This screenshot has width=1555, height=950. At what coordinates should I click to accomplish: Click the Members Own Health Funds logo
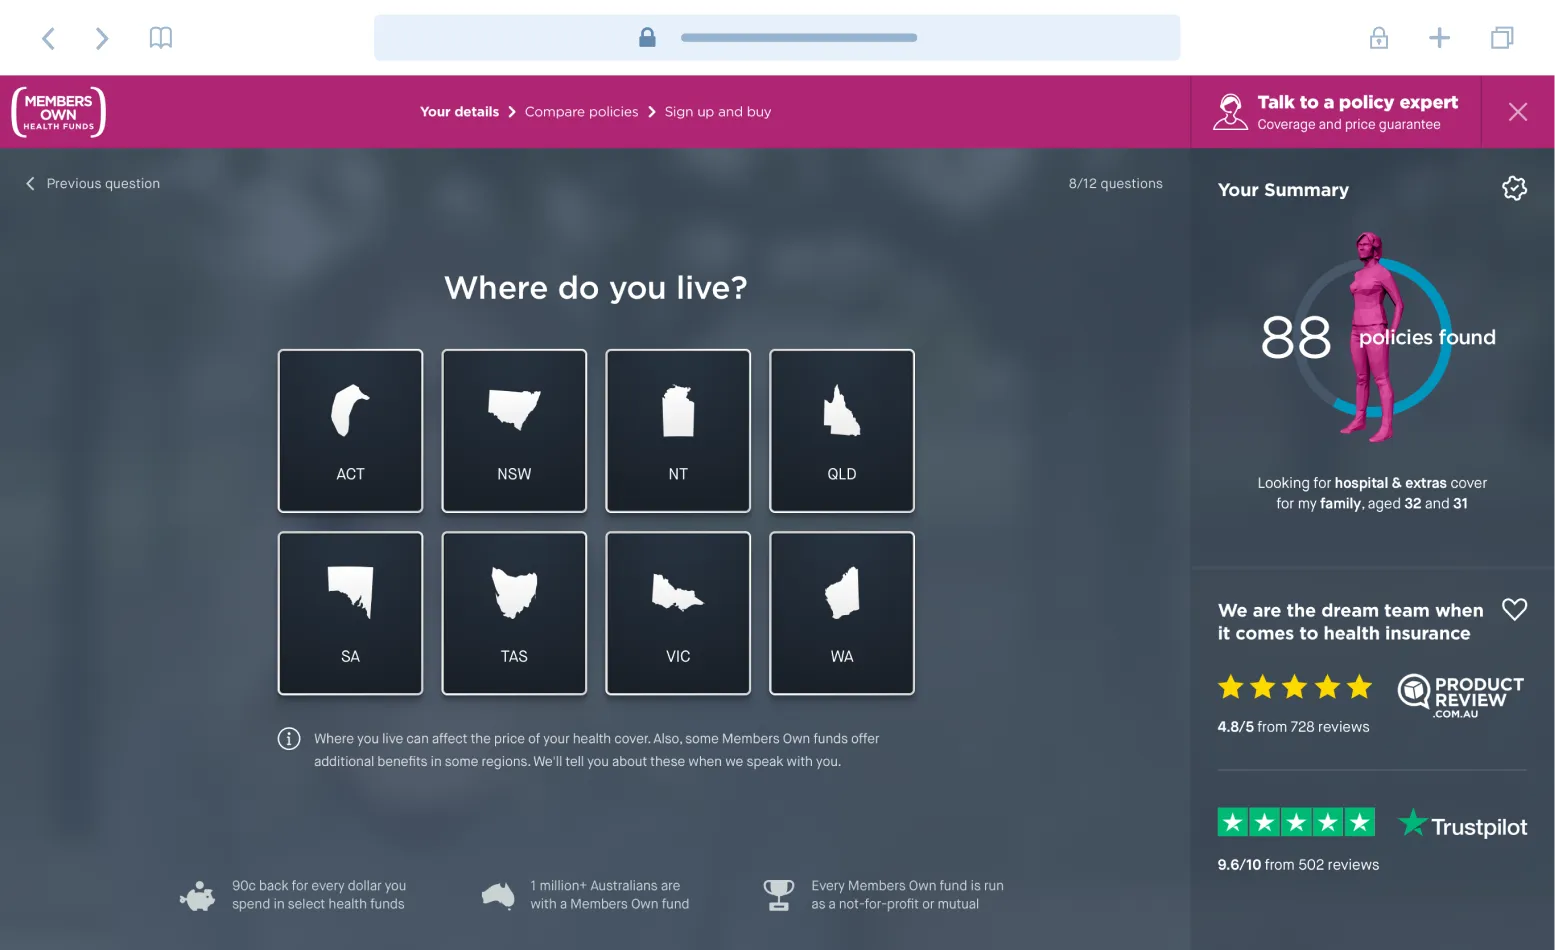point(58,112)
